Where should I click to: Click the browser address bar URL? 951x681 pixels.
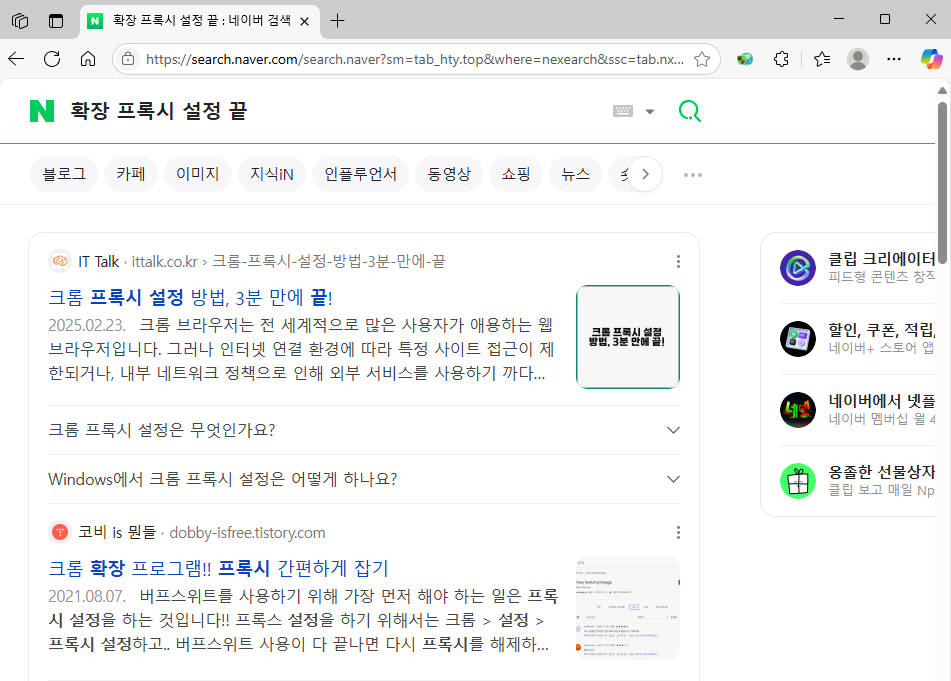pos(415,59)
